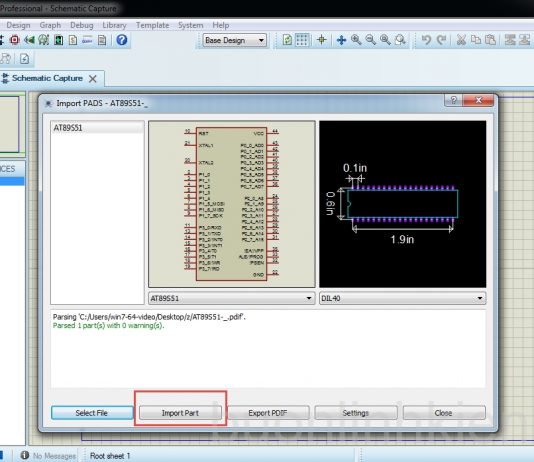The image size is (534, 462).
Task: Toggle the grid display icon
Action: click(x=302, y=40)
